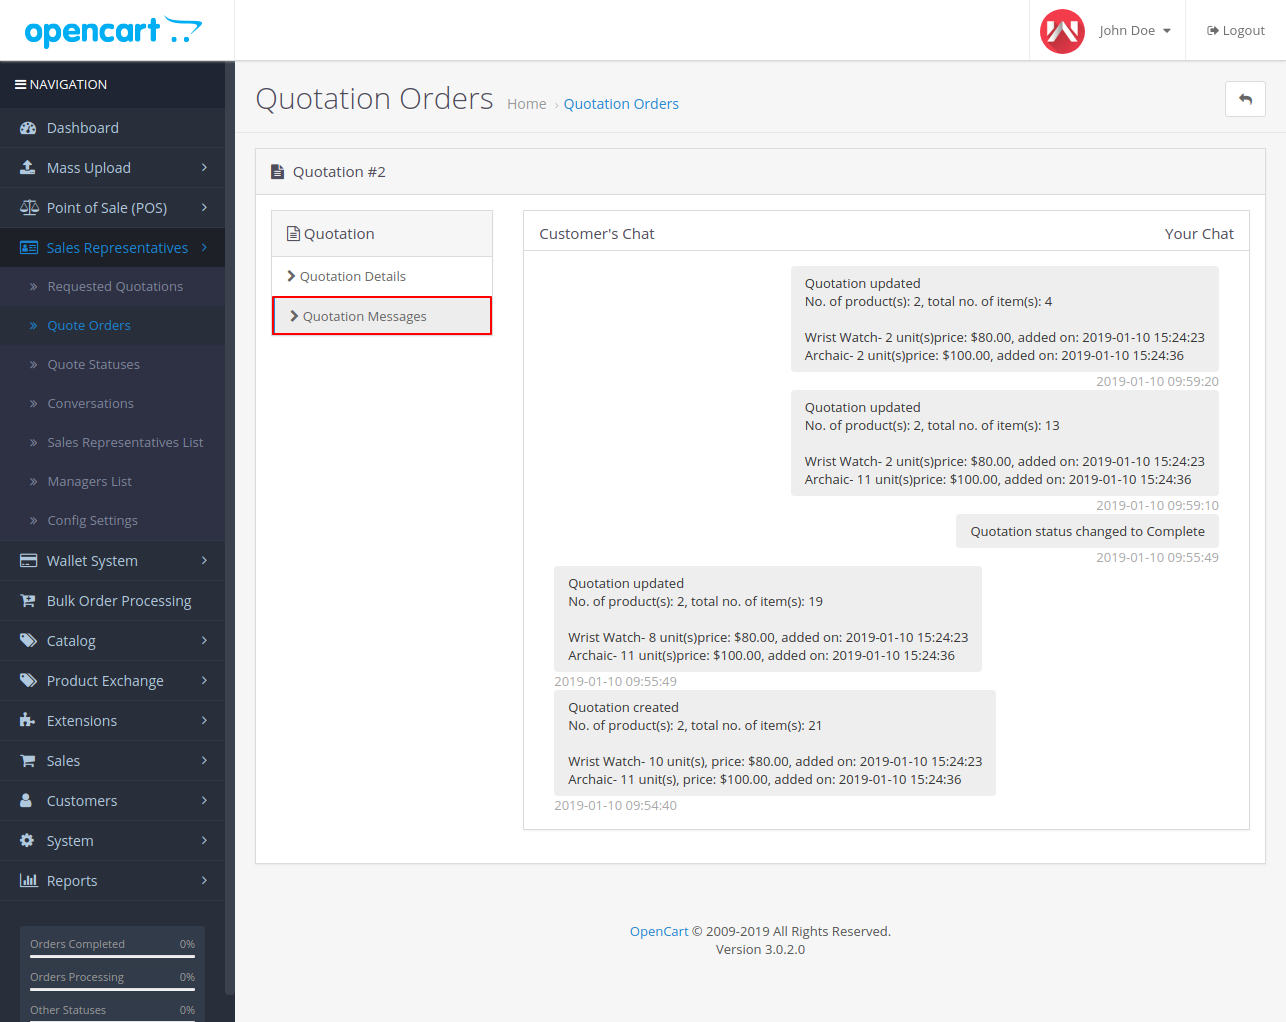The height and width of the screenshot is (1022, 1286).
Task: Click John Doe's avatar image
Action: [1062, 31]
